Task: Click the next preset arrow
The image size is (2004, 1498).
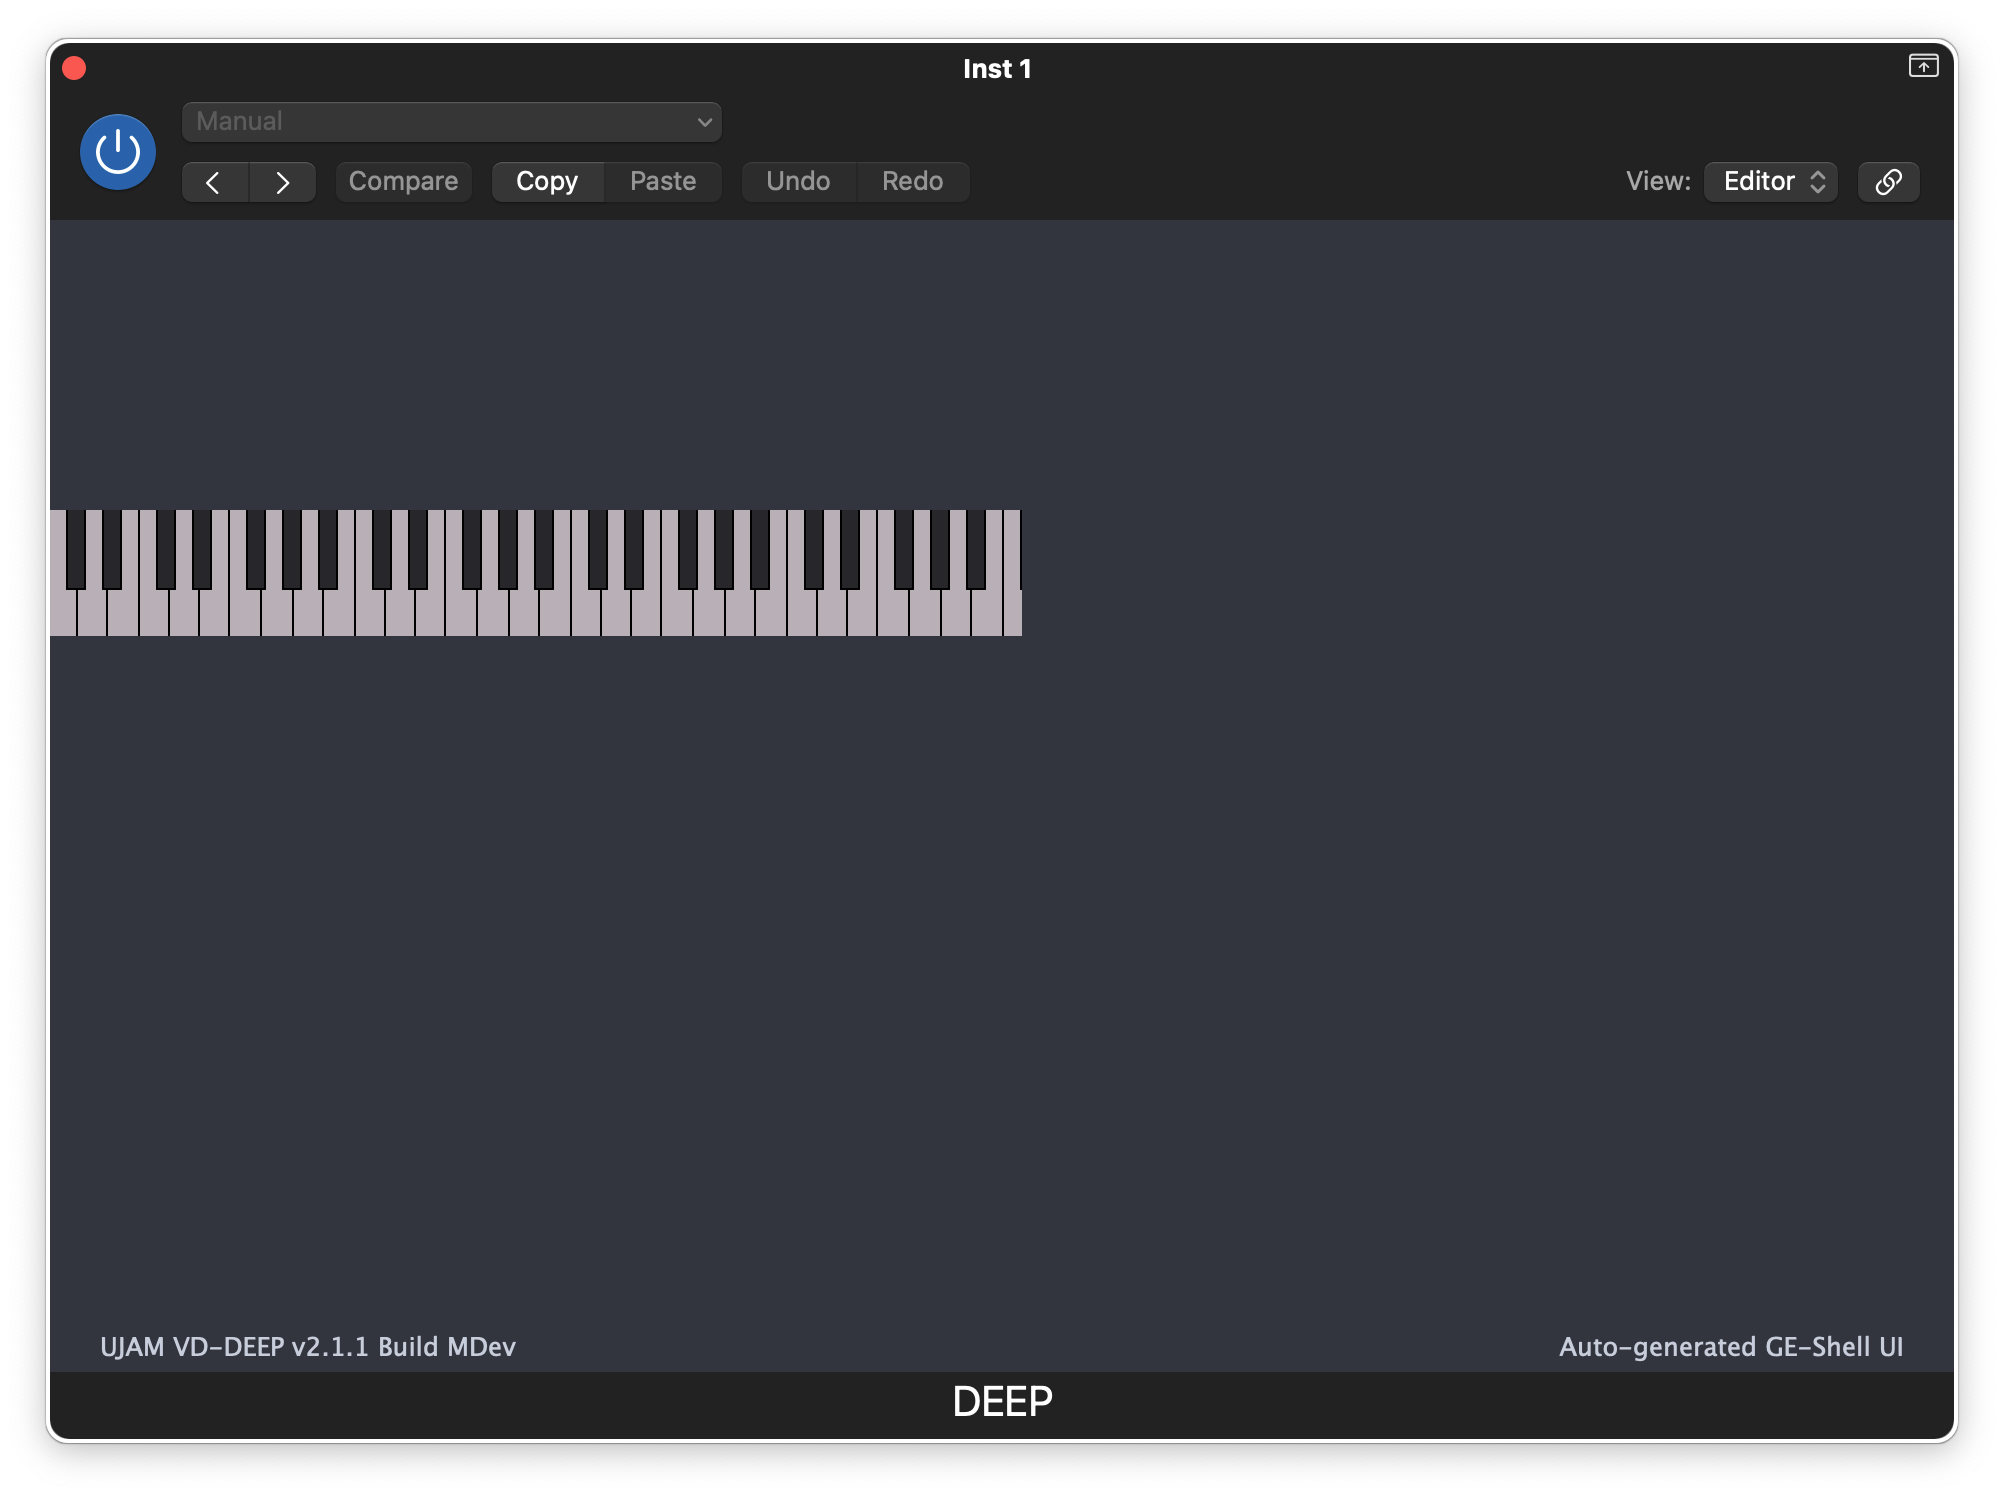Action: click(282, 182)
